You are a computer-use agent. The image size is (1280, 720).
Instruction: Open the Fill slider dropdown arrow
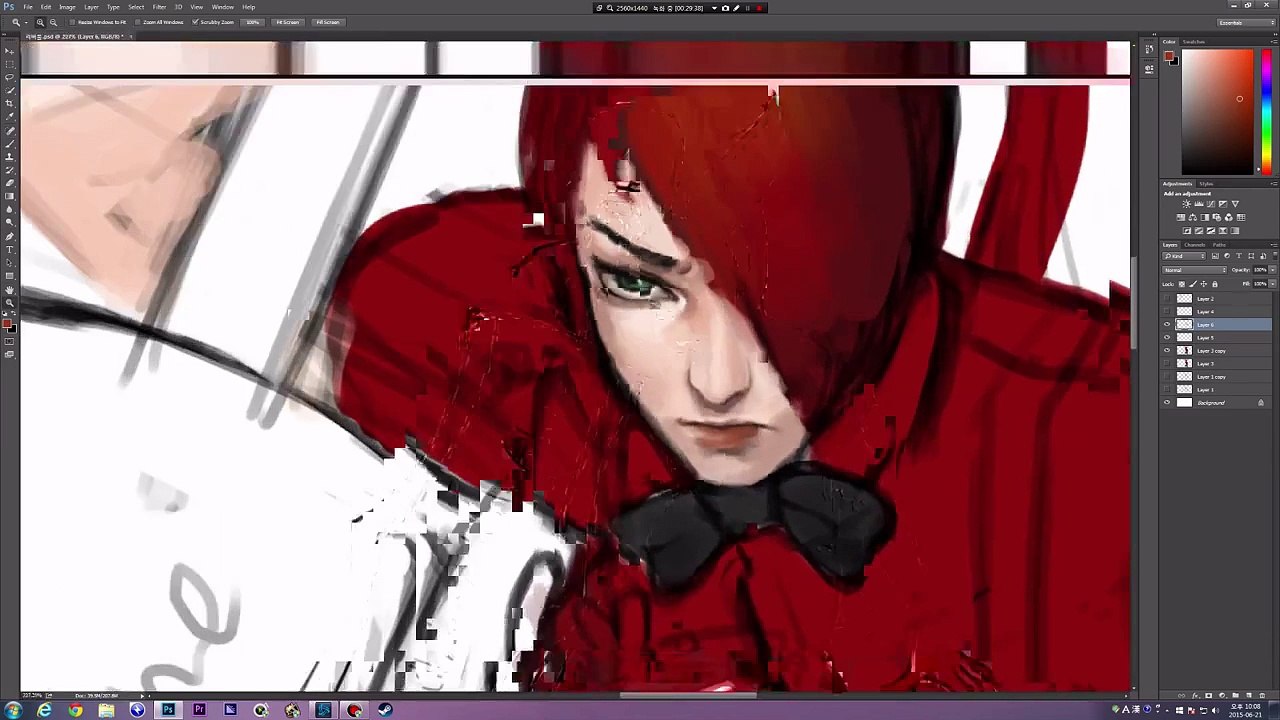coord(1271,284)
